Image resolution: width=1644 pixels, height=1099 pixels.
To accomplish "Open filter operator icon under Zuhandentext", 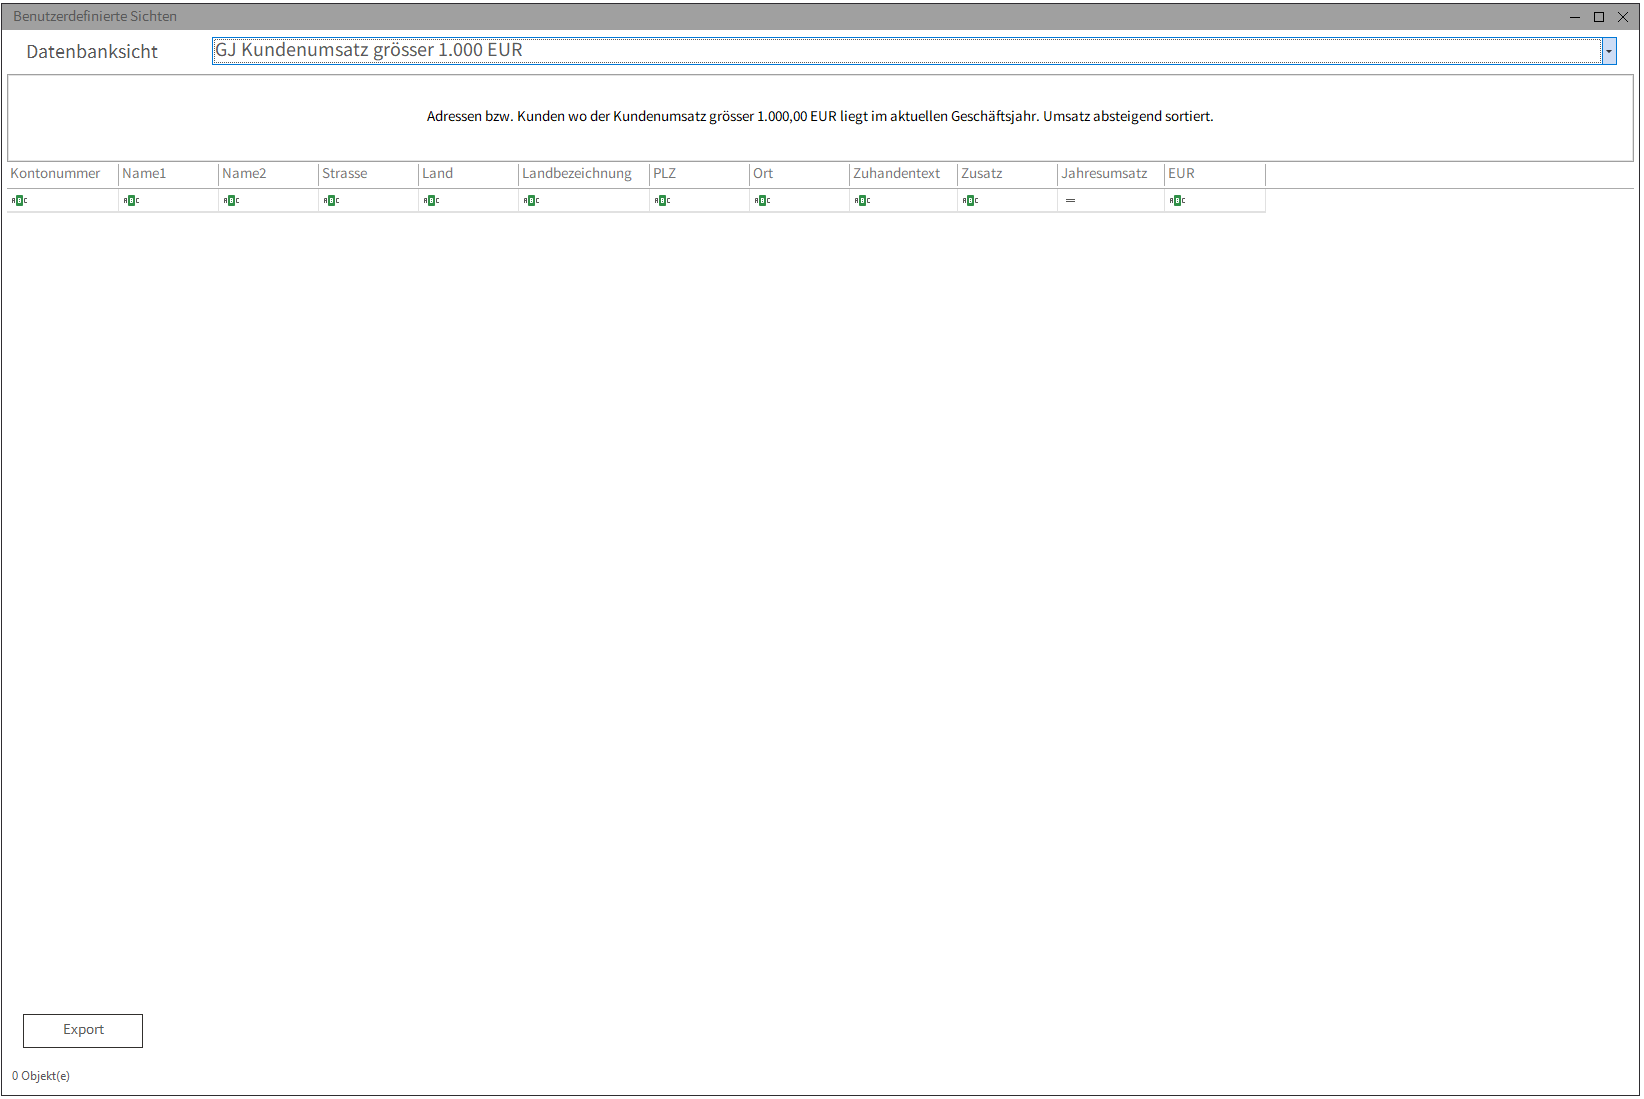I will click(x=862, y=201).
